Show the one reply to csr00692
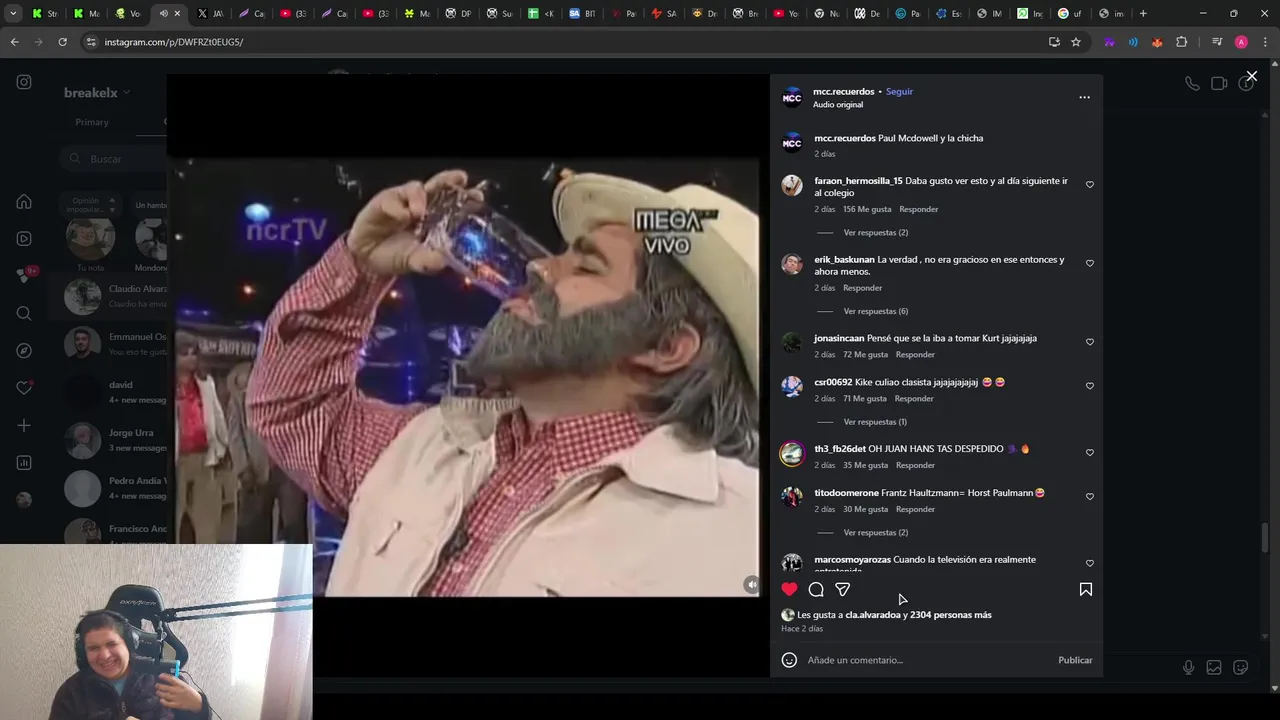Image resolution: width=1280 pixels, height=720 pixels. pyautogui.click(x=875, y=422)
